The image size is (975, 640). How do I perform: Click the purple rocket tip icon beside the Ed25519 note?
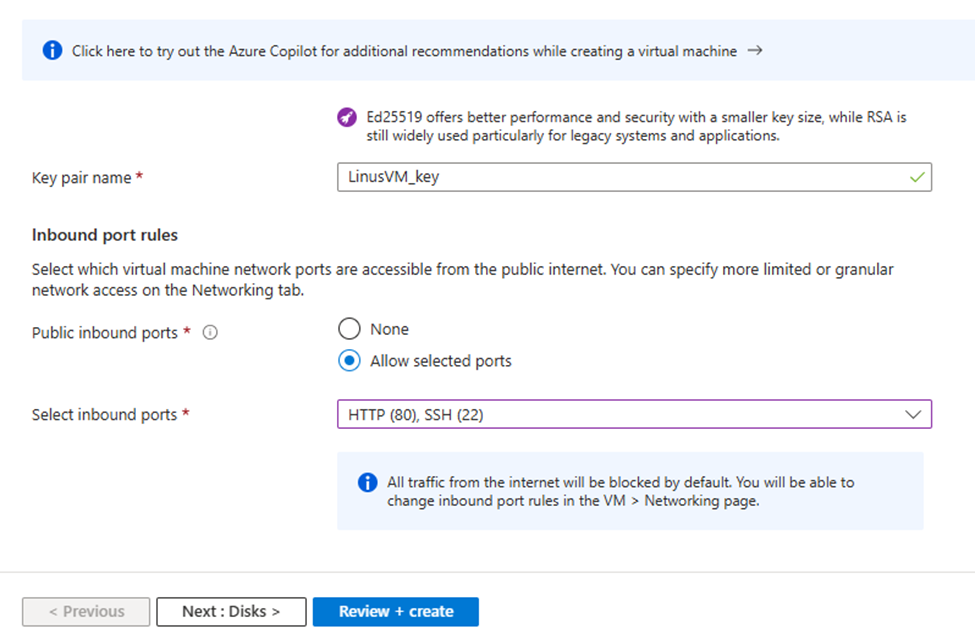pyautogui.click(x=347, y=118)
